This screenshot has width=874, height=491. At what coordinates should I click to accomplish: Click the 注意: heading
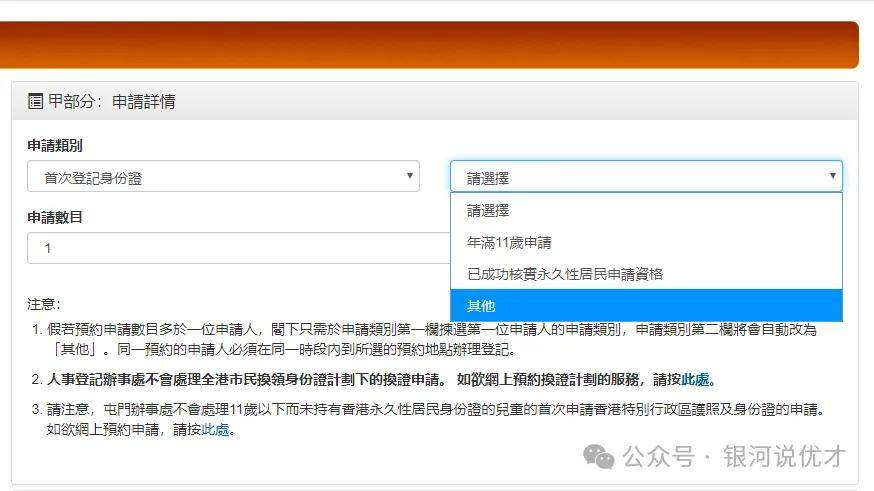click(x=43, y=304)
